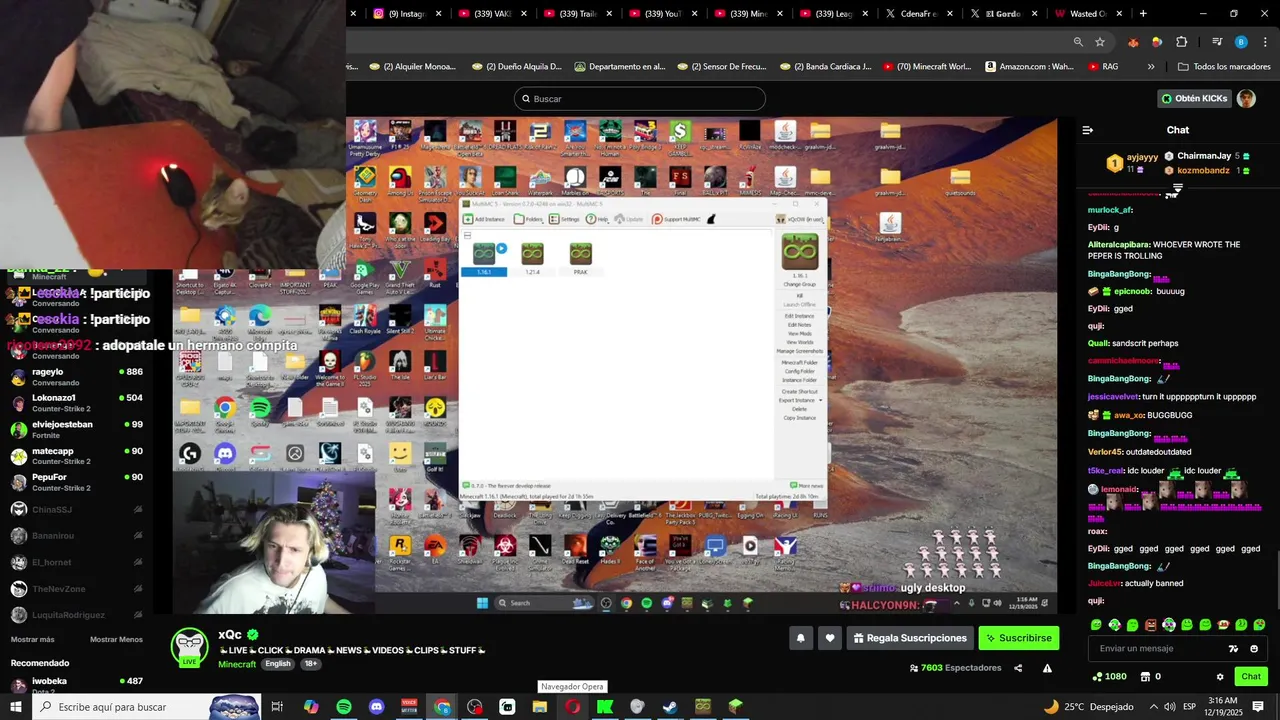The height and width of the screenshot is (720, 1280).
Task: Click the Buscar search field on Kick
Action: [640, 98]
